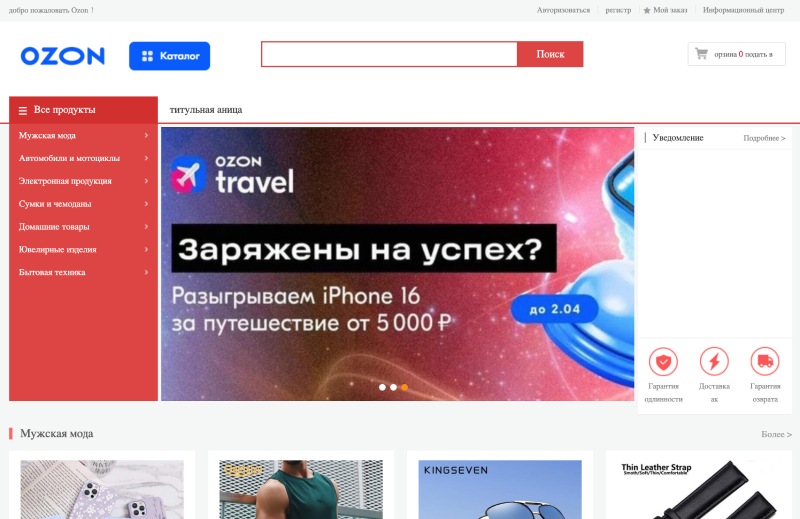
Task: Switch to the титульная аница tab
Action: pyautogui.click(x=206, y=110)
